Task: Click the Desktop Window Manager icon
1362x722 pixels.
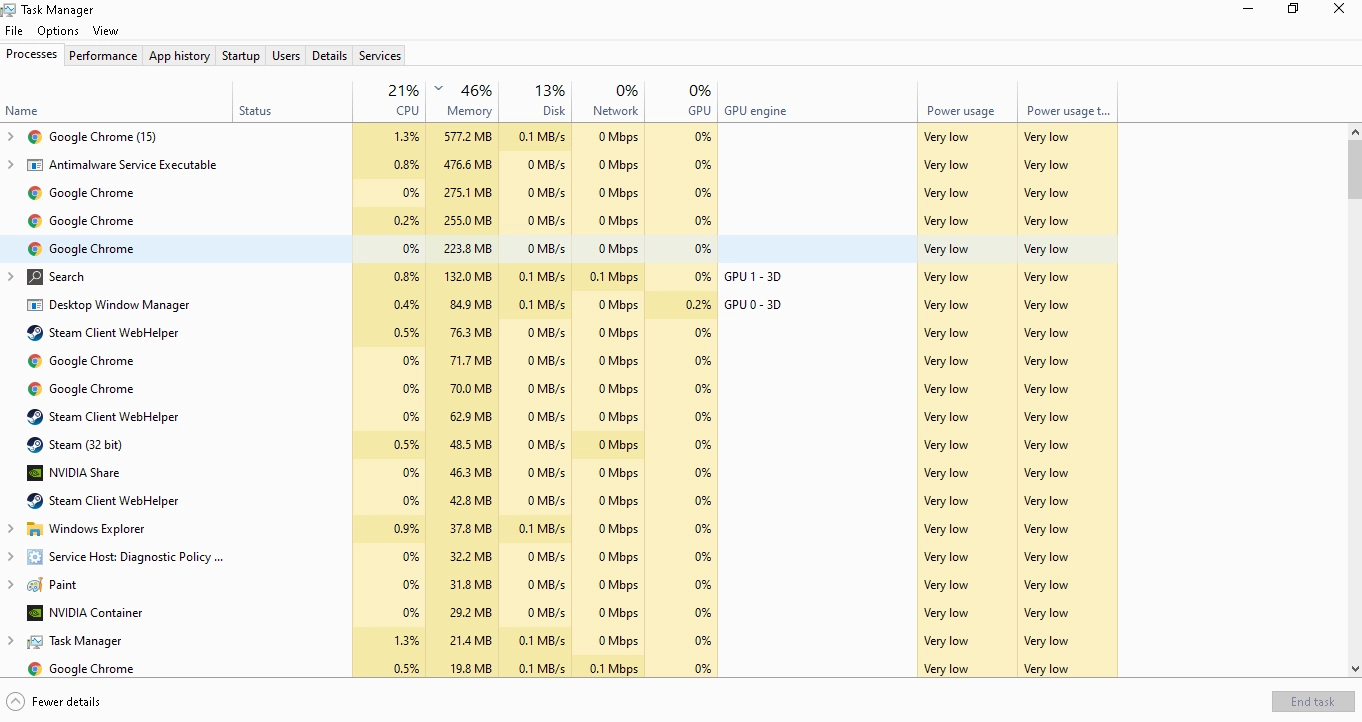Action: tap(35, 305)
